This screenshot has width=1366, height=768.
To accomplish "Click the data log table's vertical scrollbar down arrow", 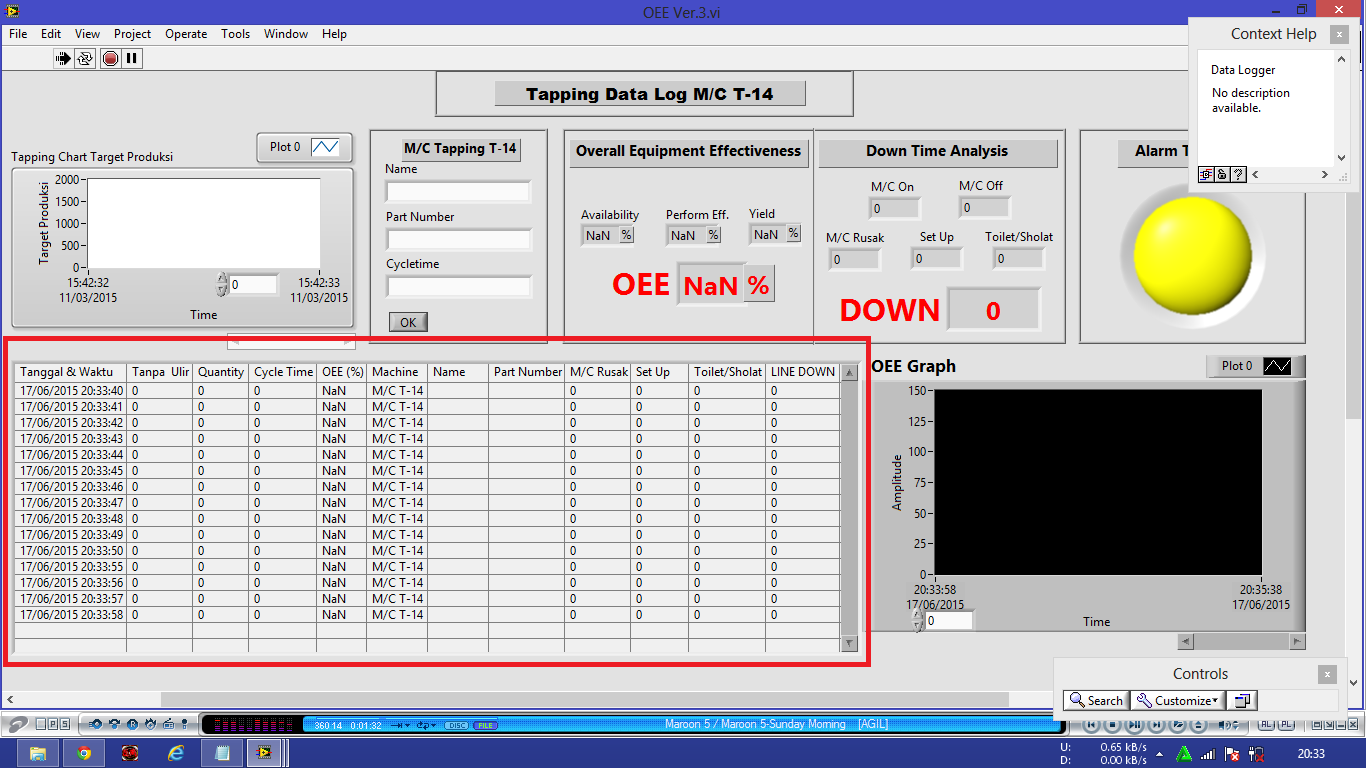I will (x=850, y=644).
